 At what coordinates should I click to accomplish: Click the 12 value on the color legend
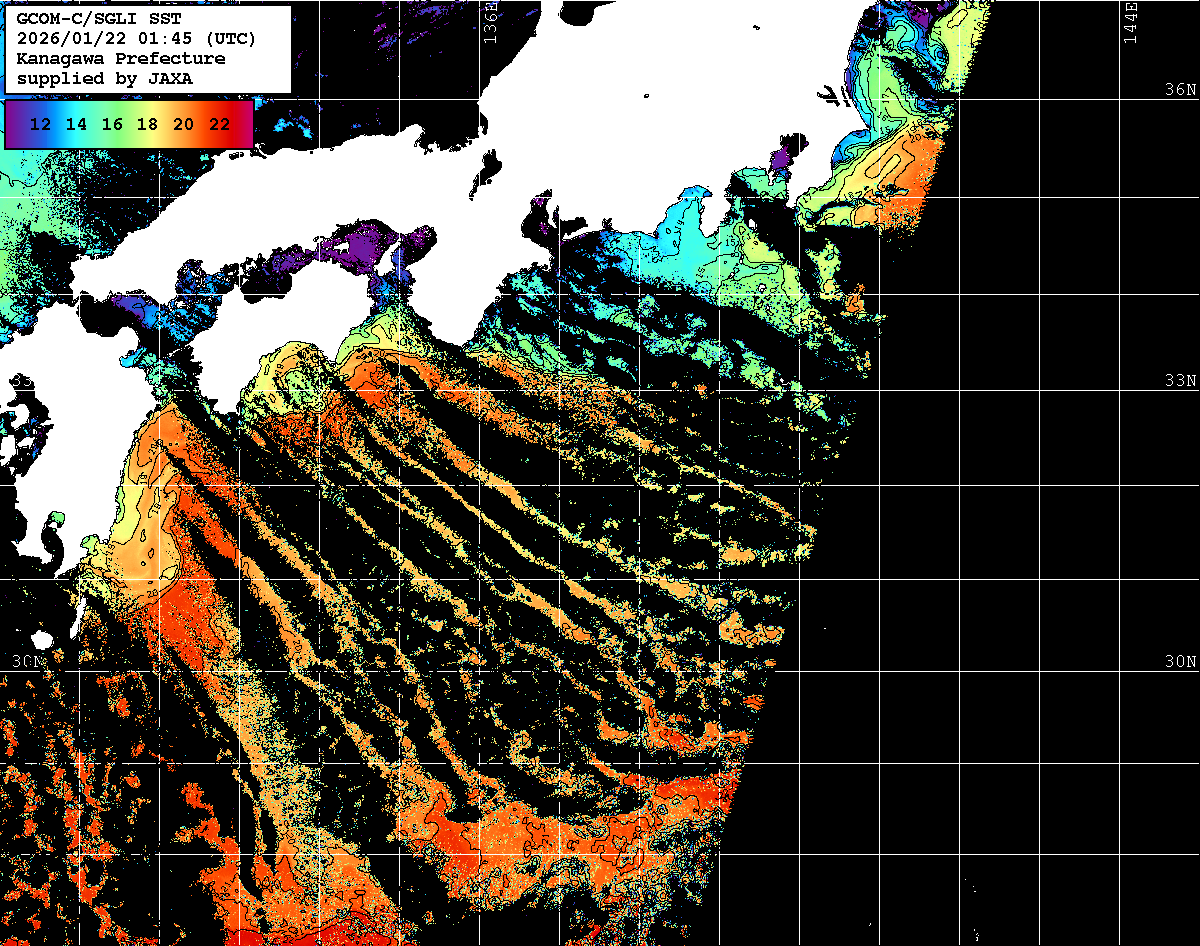(x=41, y=125)
